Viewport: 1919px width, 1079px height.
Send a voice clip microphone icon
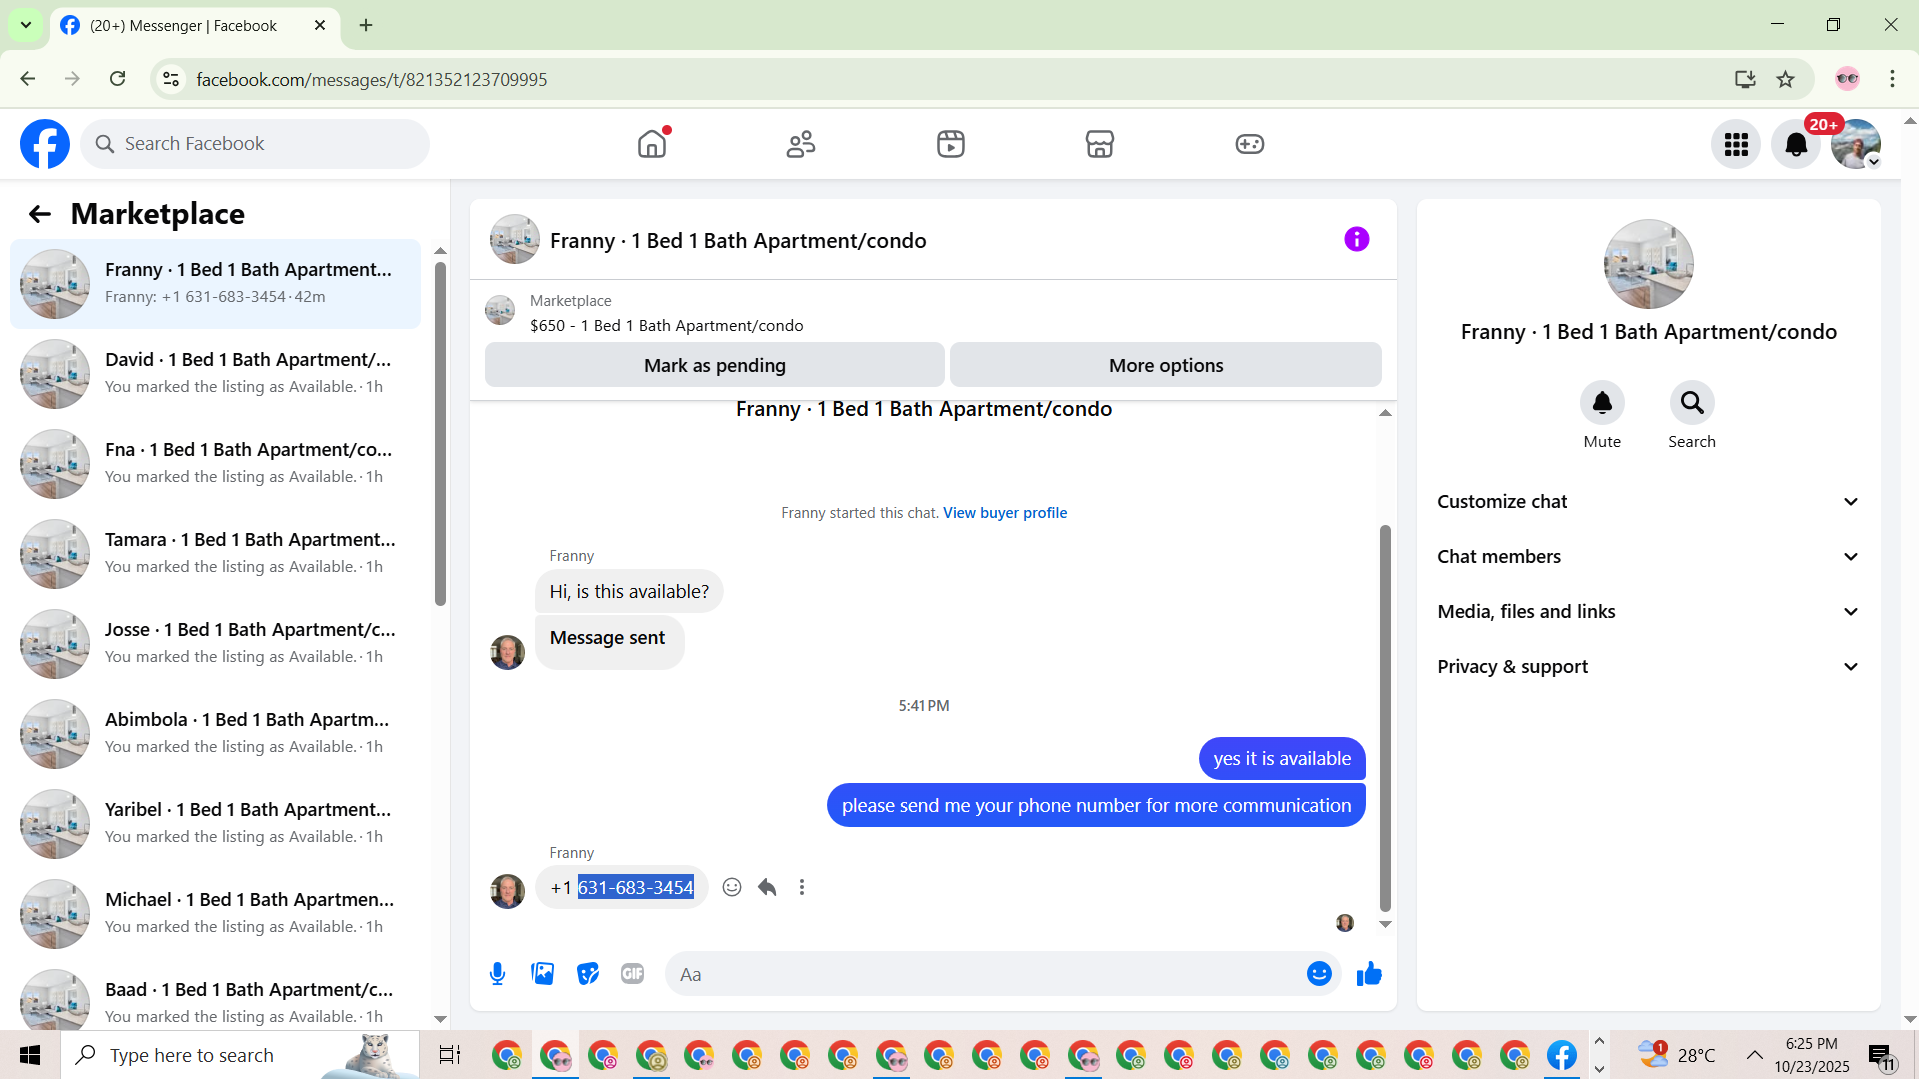(497, 974)
